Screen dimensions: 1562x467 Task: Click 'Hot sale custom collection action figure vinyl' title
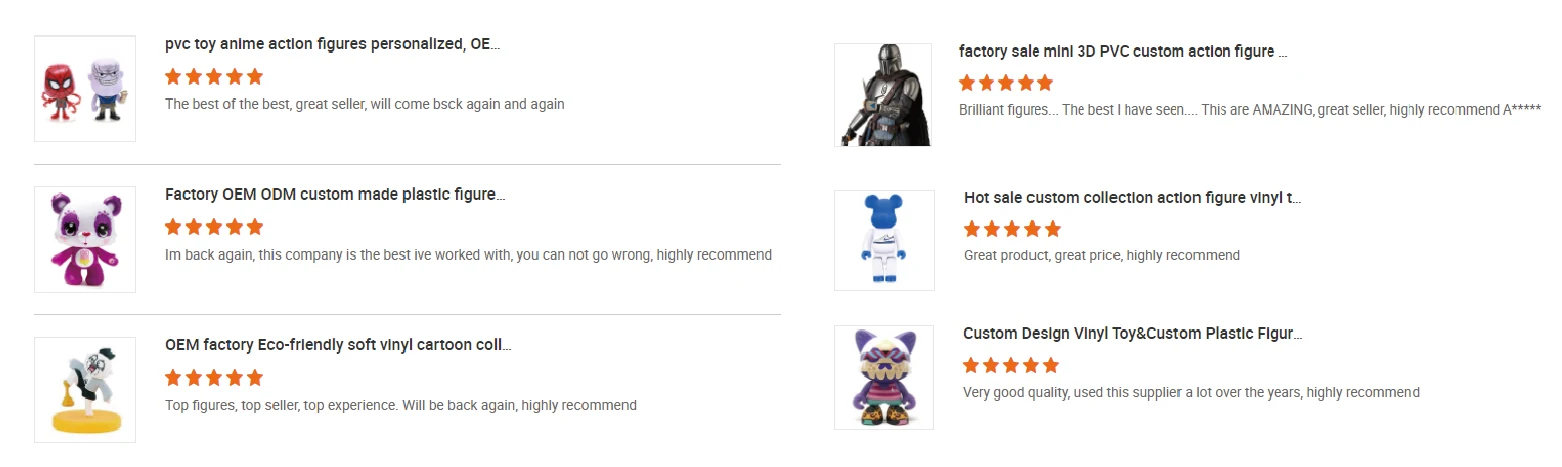click(x=1132, y=198)
